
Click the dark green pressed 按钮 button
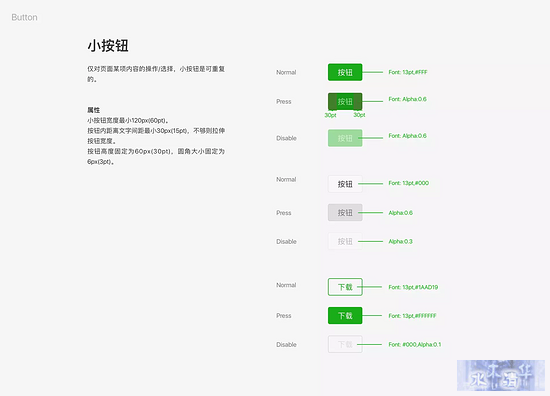(345, 101)
